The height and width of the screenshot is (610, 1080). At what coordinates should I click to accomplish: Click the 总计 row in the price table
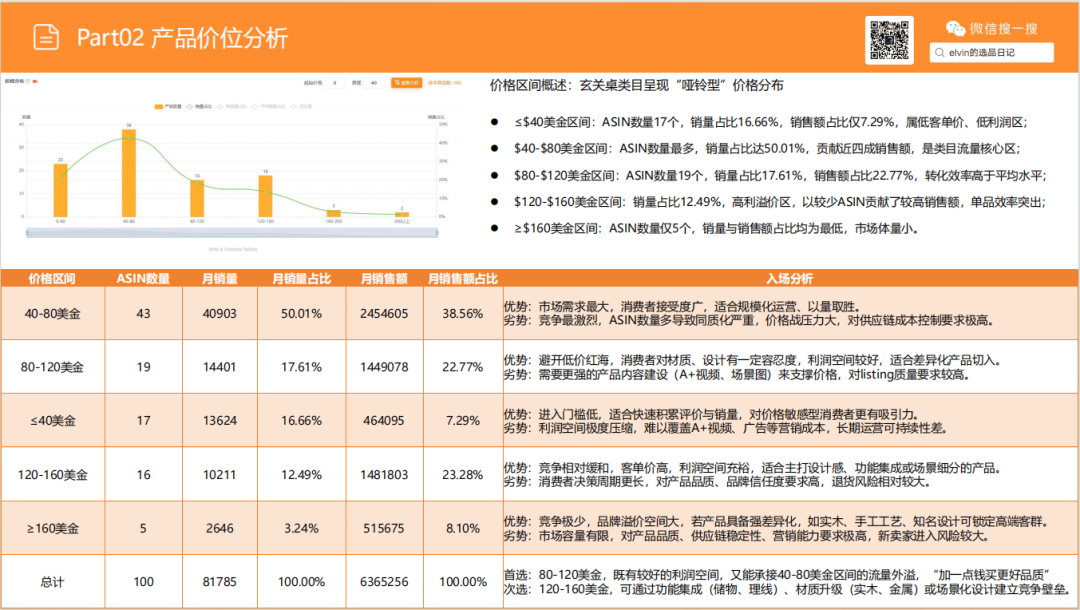point(52,581)
